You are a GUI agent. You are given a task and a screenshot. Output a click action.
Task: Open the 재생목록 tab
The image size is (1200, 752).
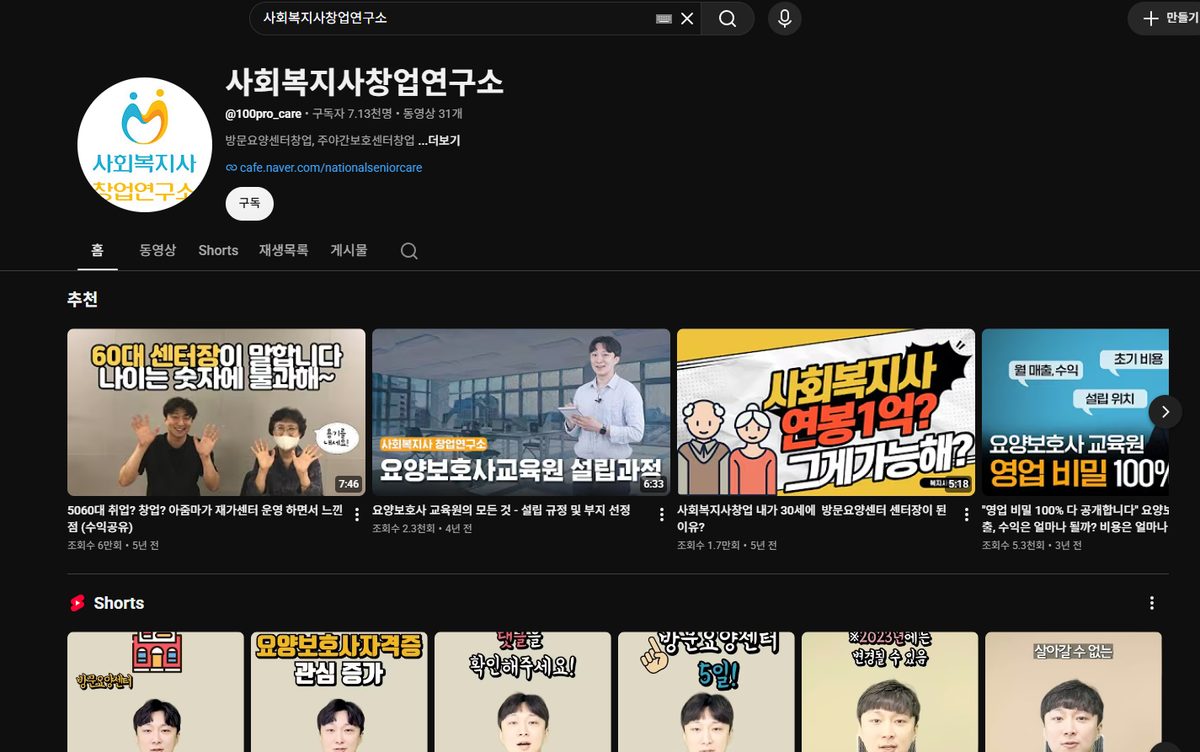point(284,250)
